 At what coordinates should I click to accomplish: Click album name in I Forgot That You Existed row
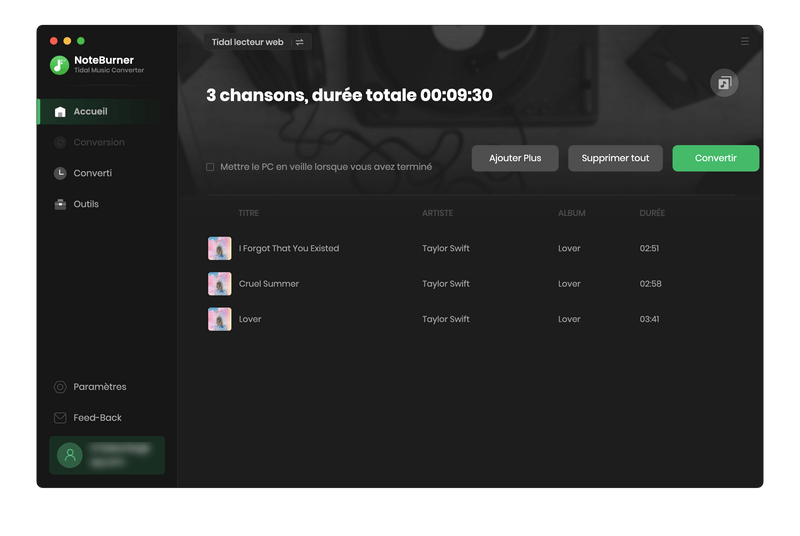(569, 248)
